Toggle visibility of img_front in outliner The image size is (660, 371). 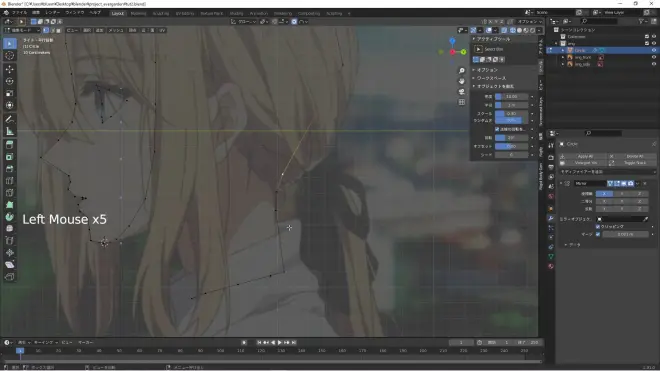[x=654, y=57]
